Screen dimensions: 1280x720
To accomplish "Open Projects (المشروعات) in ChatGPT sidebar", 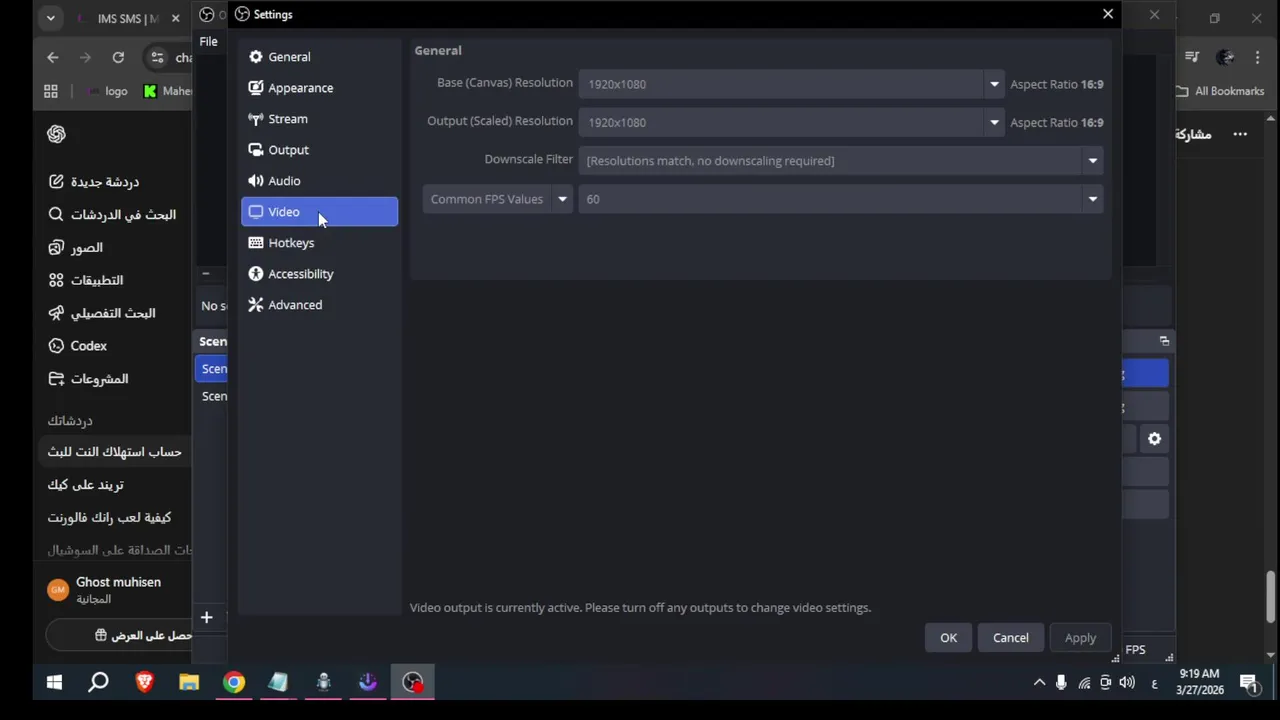I will [88, 379].
